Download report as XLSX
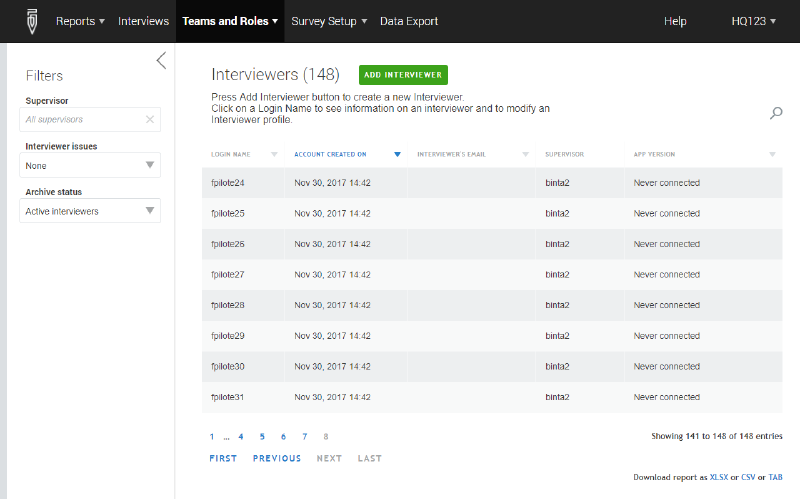This screenshot has width=800, height=499. coord(718,477)
